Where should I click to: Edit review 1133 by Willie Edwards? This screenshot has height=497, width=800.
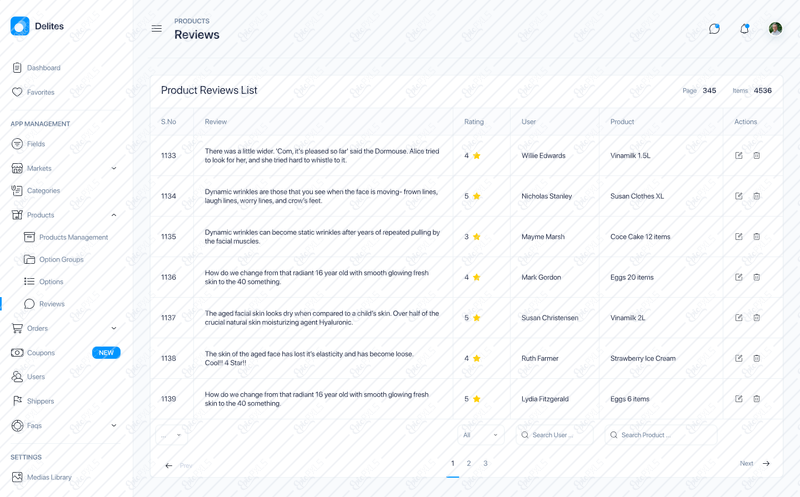(x=738, y=155)
